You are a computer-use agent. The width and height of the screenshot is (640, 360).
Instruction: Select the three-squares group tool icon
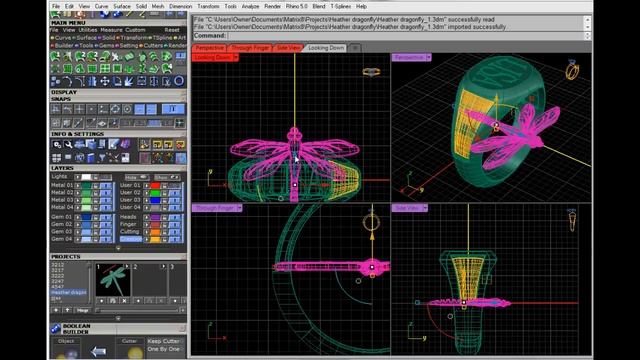click(x=56, y=81)
